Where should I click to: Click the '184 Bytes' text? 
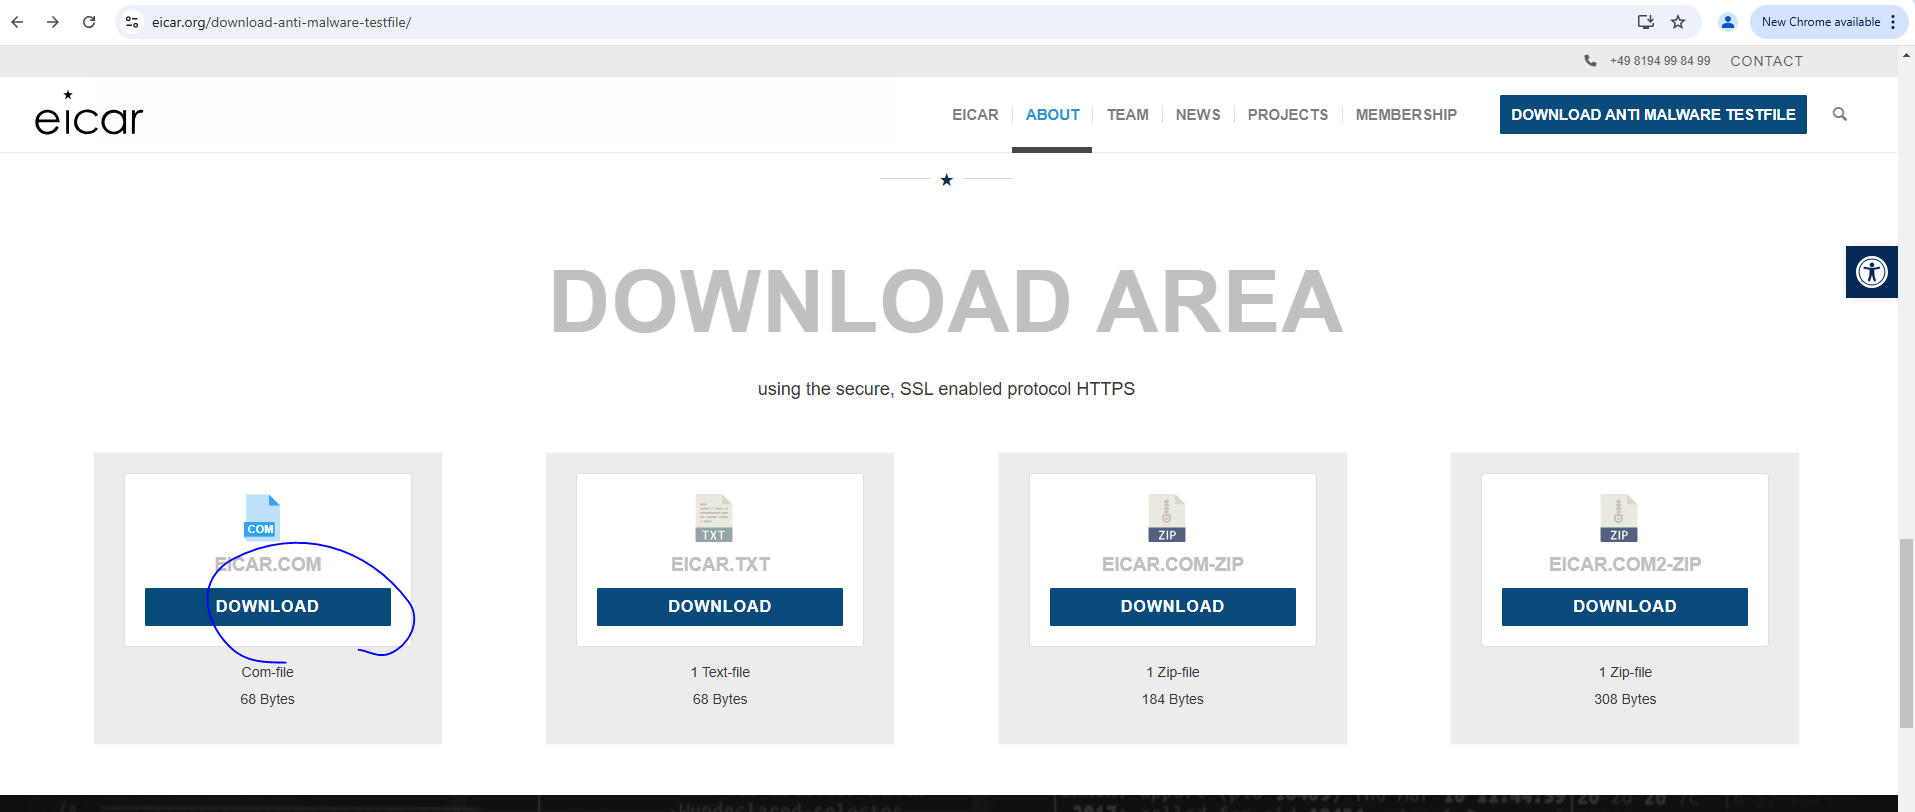tap(1173, 699)
